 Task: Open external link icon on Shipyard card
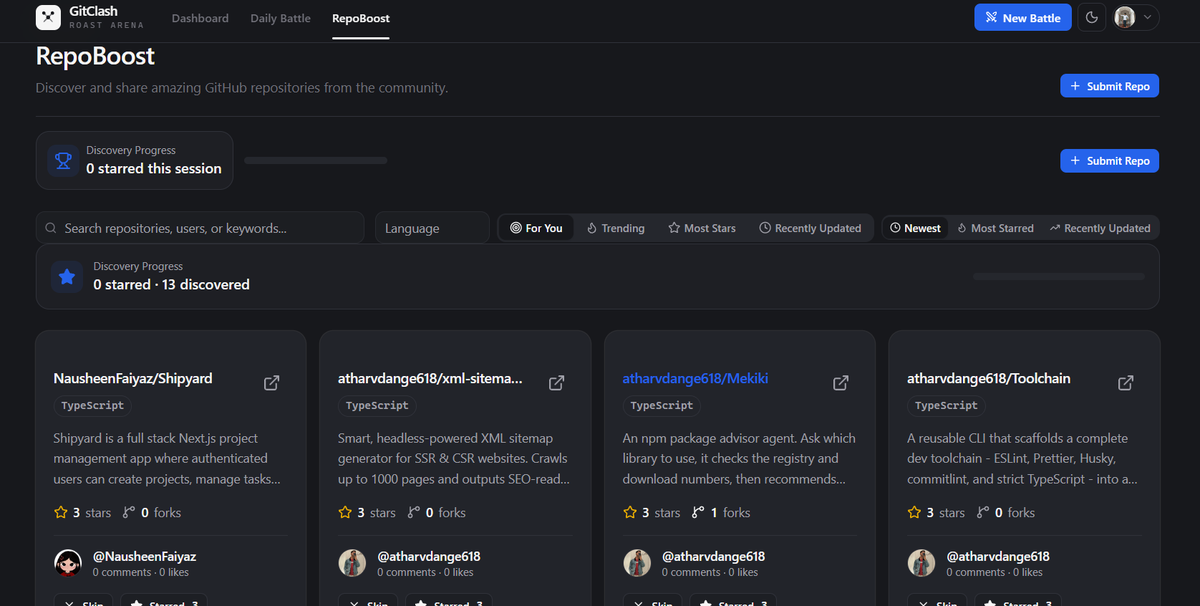[272, 383]
